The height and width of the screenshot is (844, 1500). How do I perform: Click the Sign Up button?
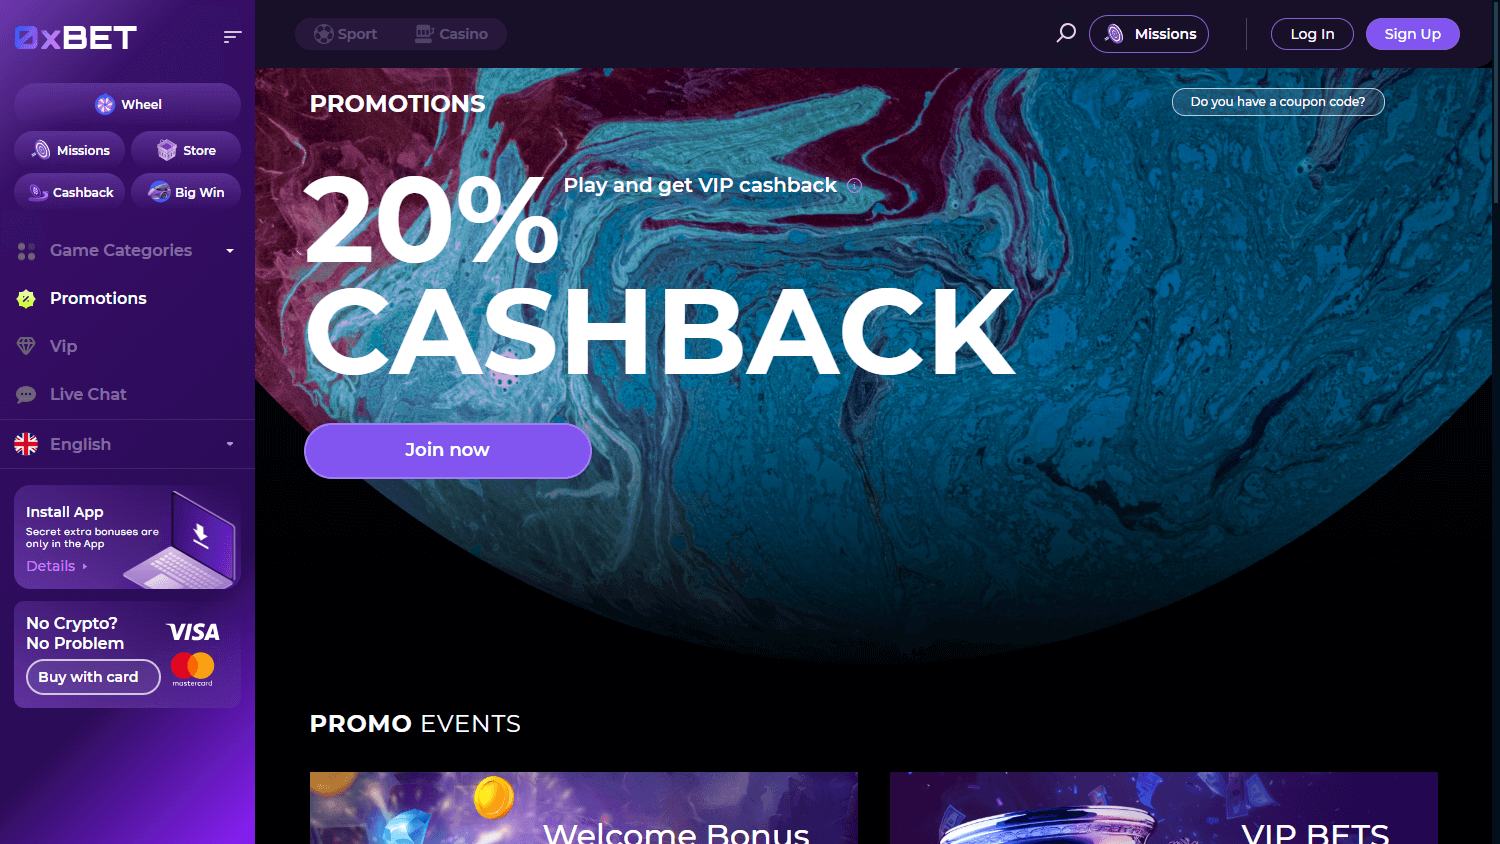click(x=1413, y=34)
